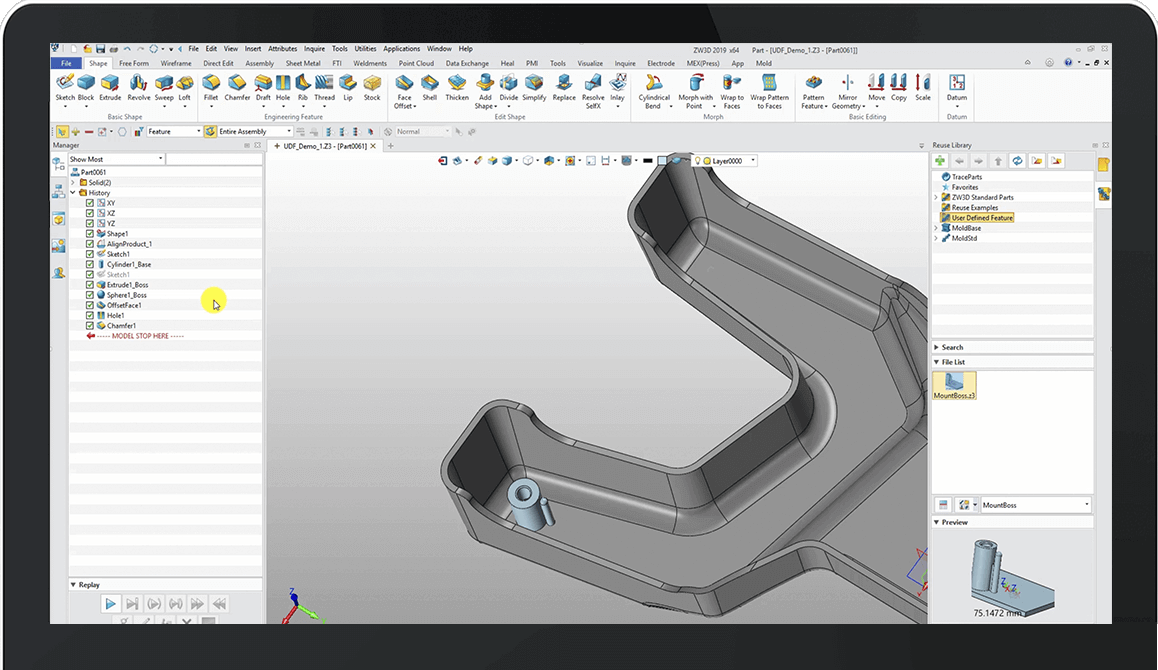Use the Thicken tool
This screenshot has height=670, width=1158.
(457, 88)
